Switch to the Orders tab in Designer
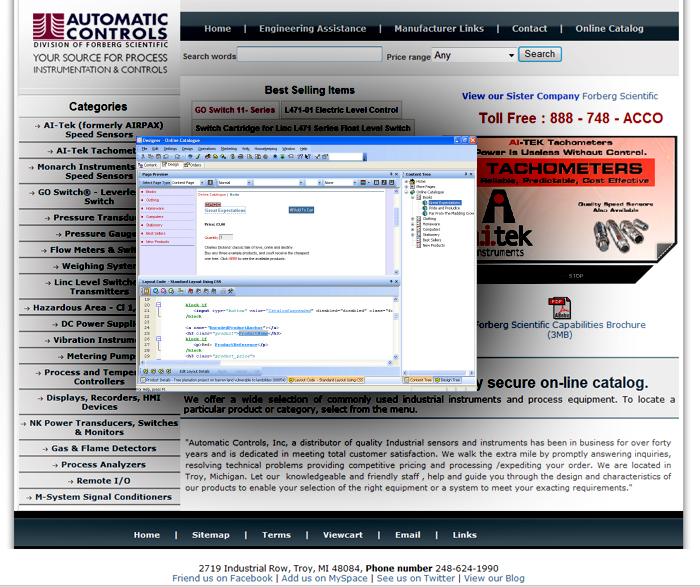Image resolution: width=700 pixels, height=587 pixels. click(194, 165)
